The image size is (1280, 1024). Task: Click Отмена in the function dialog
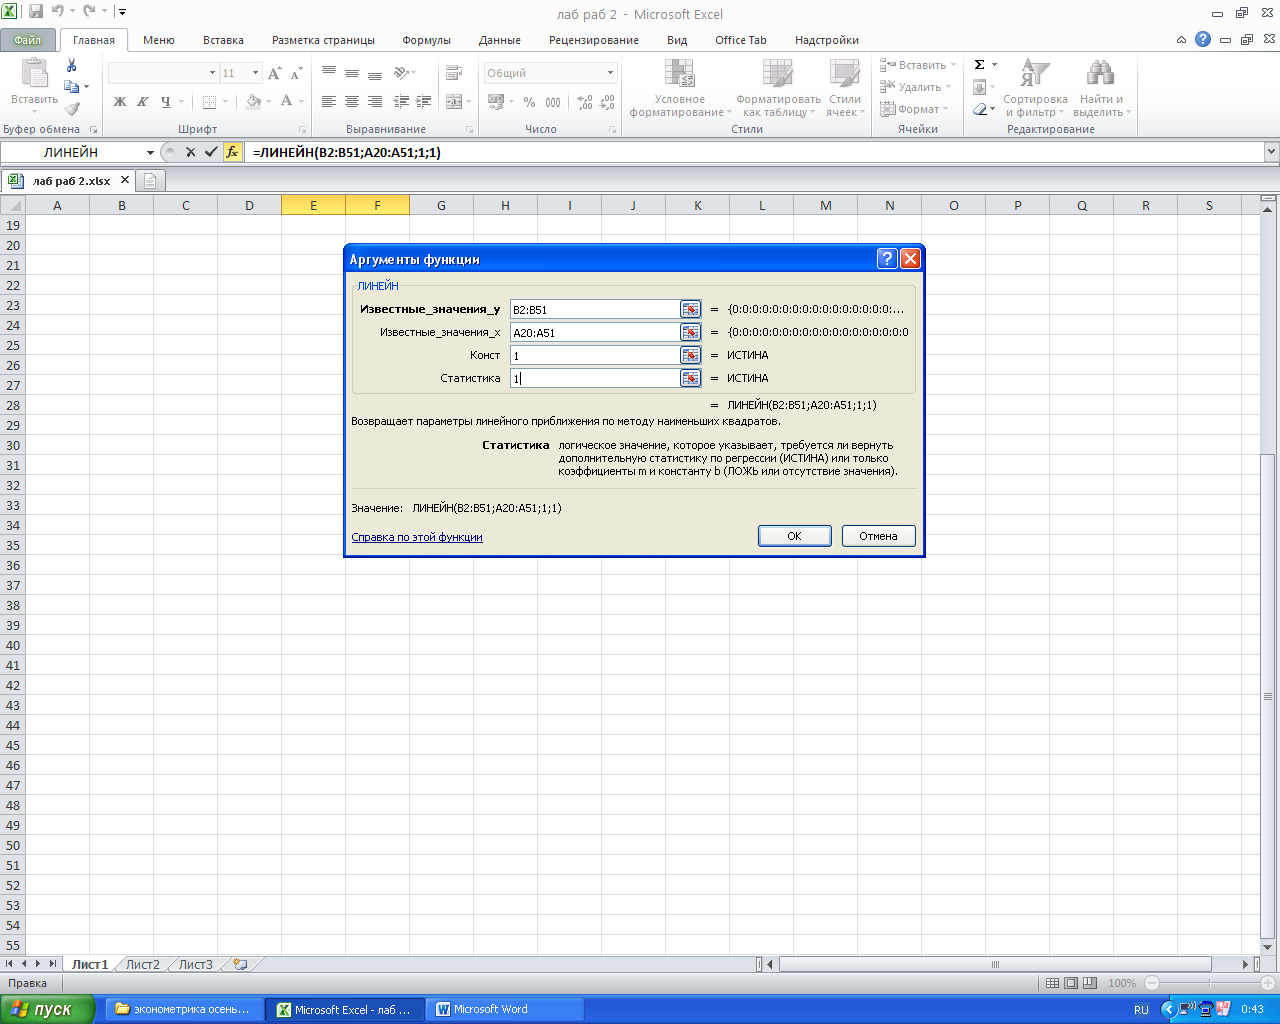pos(879,536)
